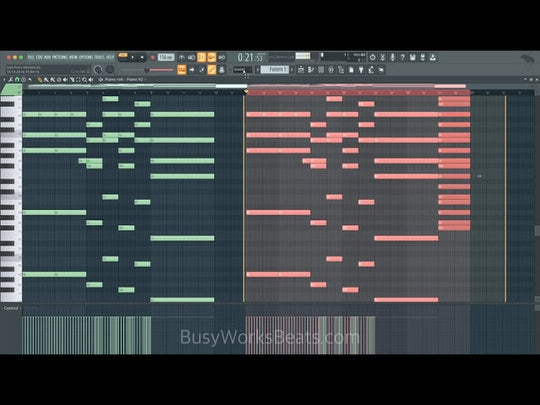This screenshot has height=405, width=540.
Task: Click the master volume knob
Action: [98, 70]
